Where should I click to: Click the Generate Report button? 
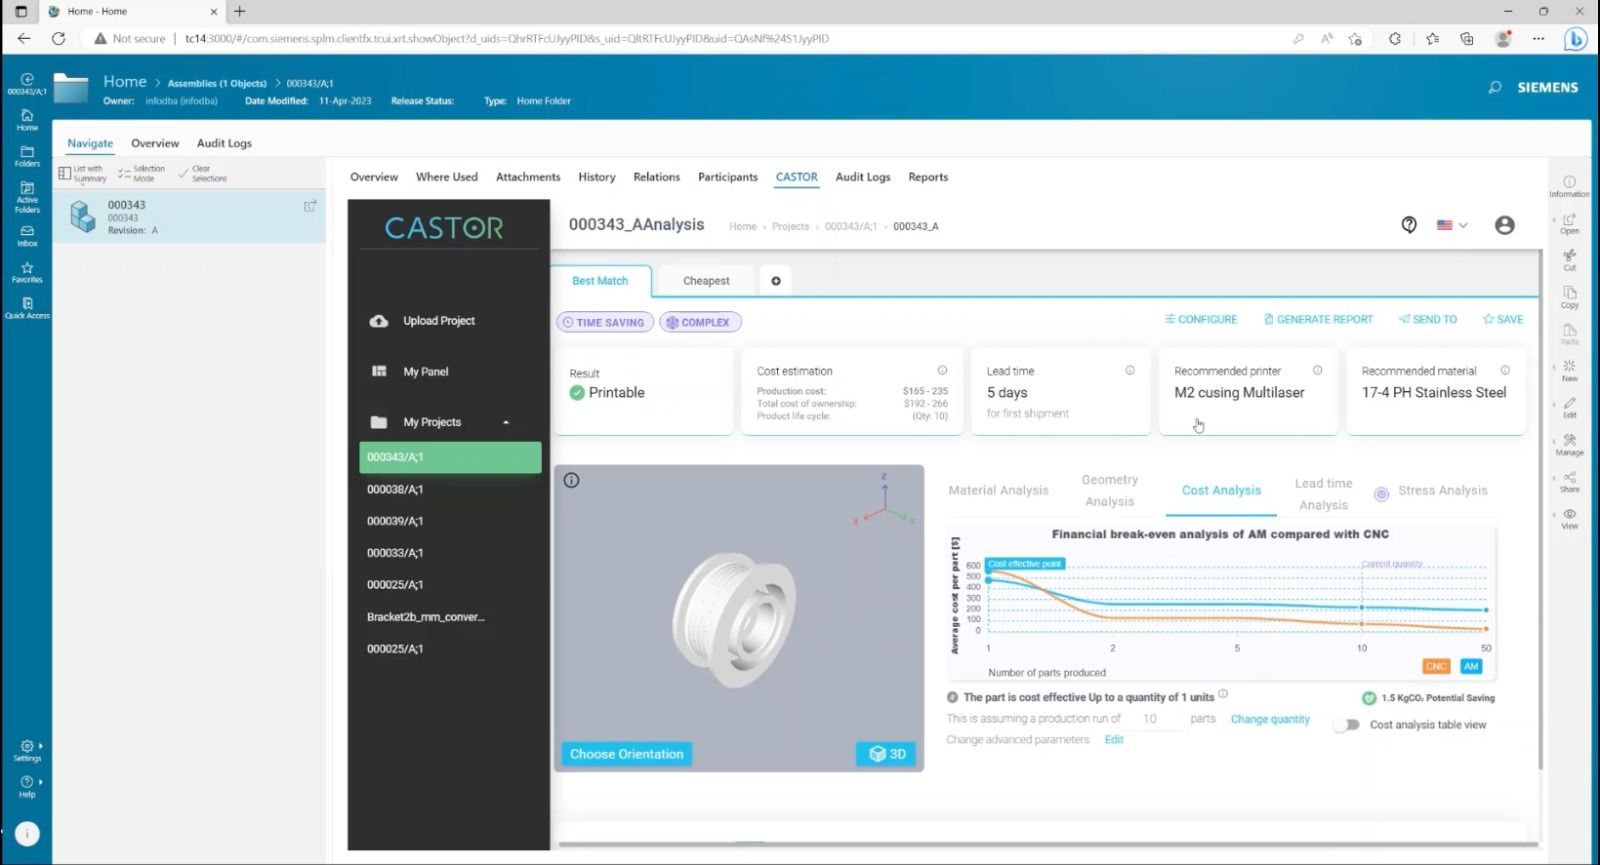coord(1318,319)
